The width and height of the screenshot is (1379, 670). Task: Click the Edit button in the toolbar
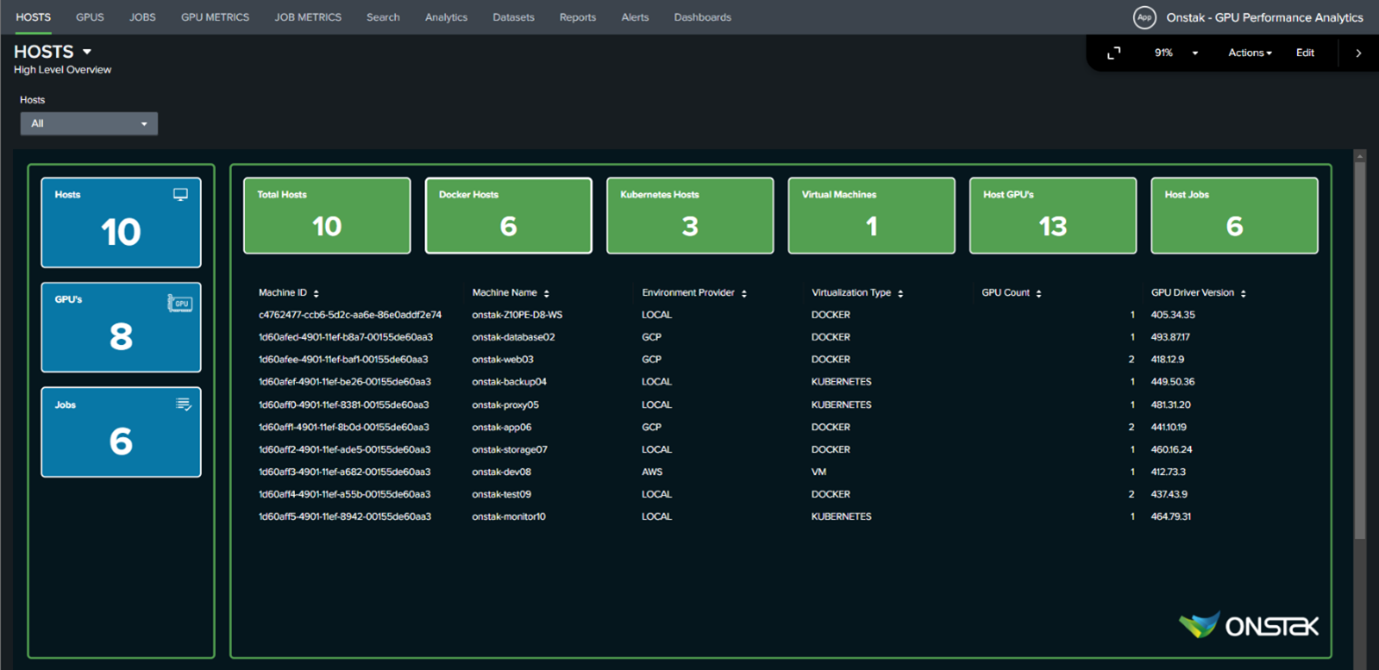(x=1305, y=52)
